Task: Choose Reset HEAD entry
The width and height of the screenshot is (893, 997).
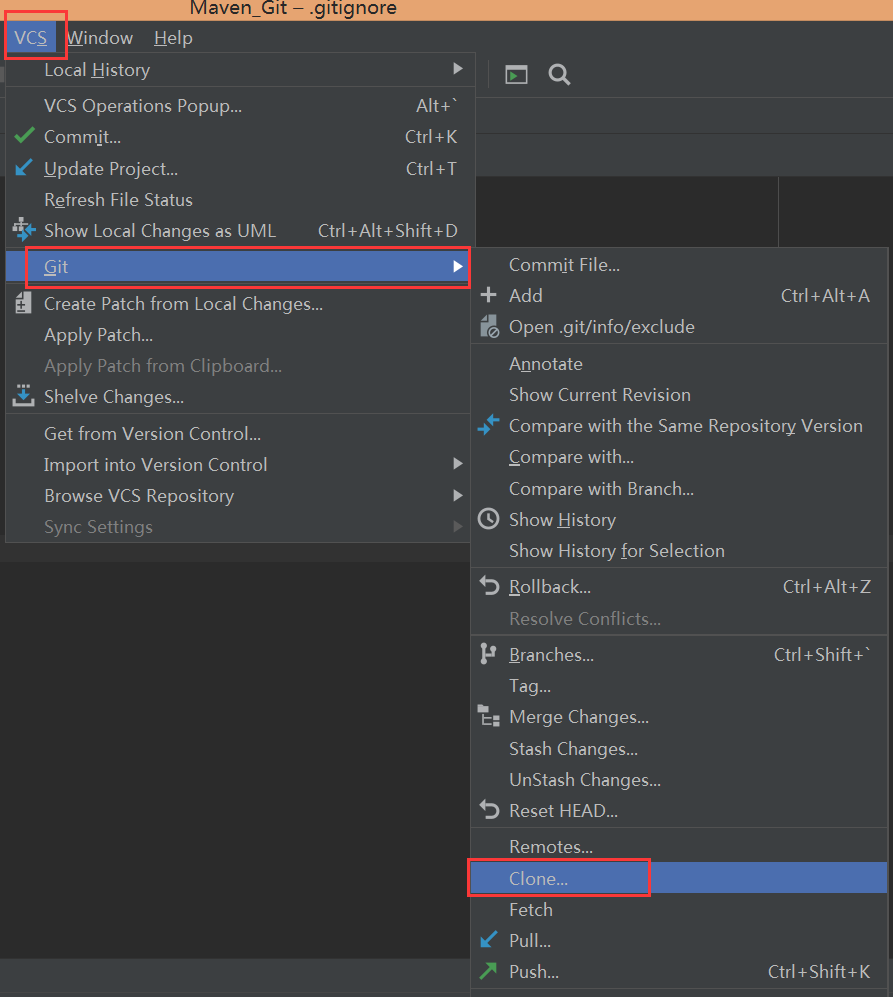Action: point(679,811)
